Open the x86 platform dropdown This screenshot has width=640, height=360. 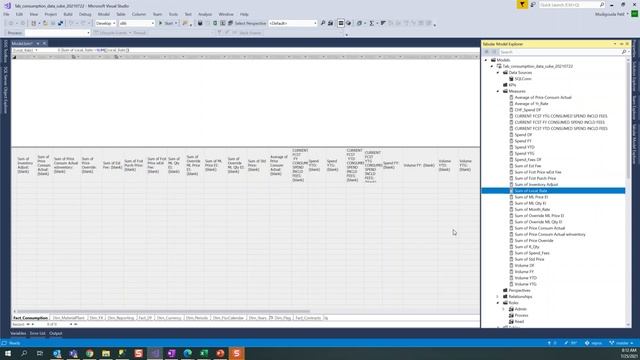(136, 23)
